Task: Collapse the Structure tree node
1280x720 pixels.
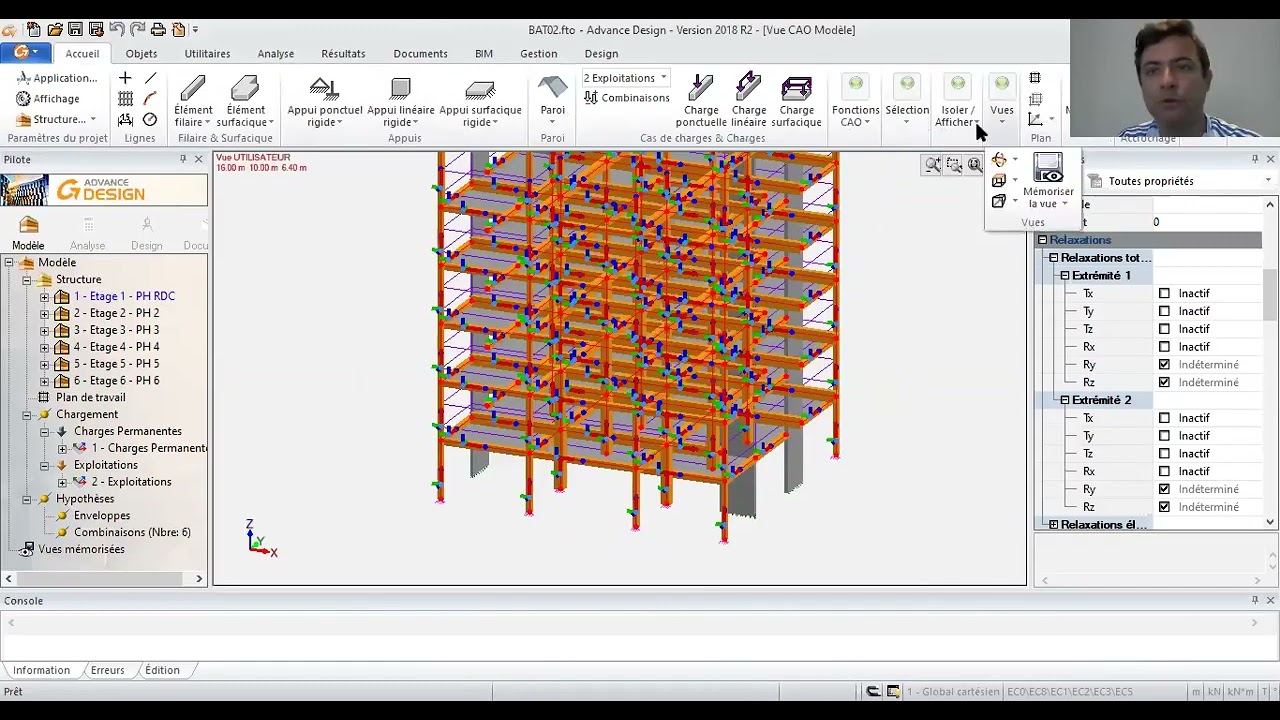Action: 27,280
